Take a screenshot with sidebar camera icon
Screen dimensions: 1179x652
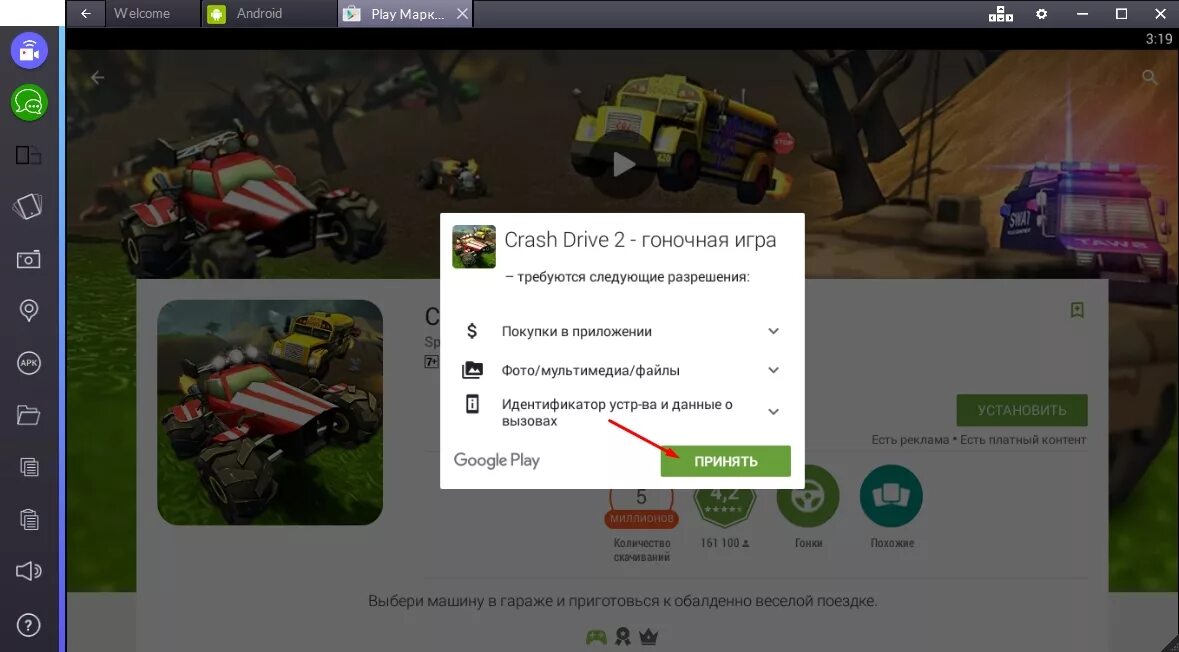click(29, 259)
